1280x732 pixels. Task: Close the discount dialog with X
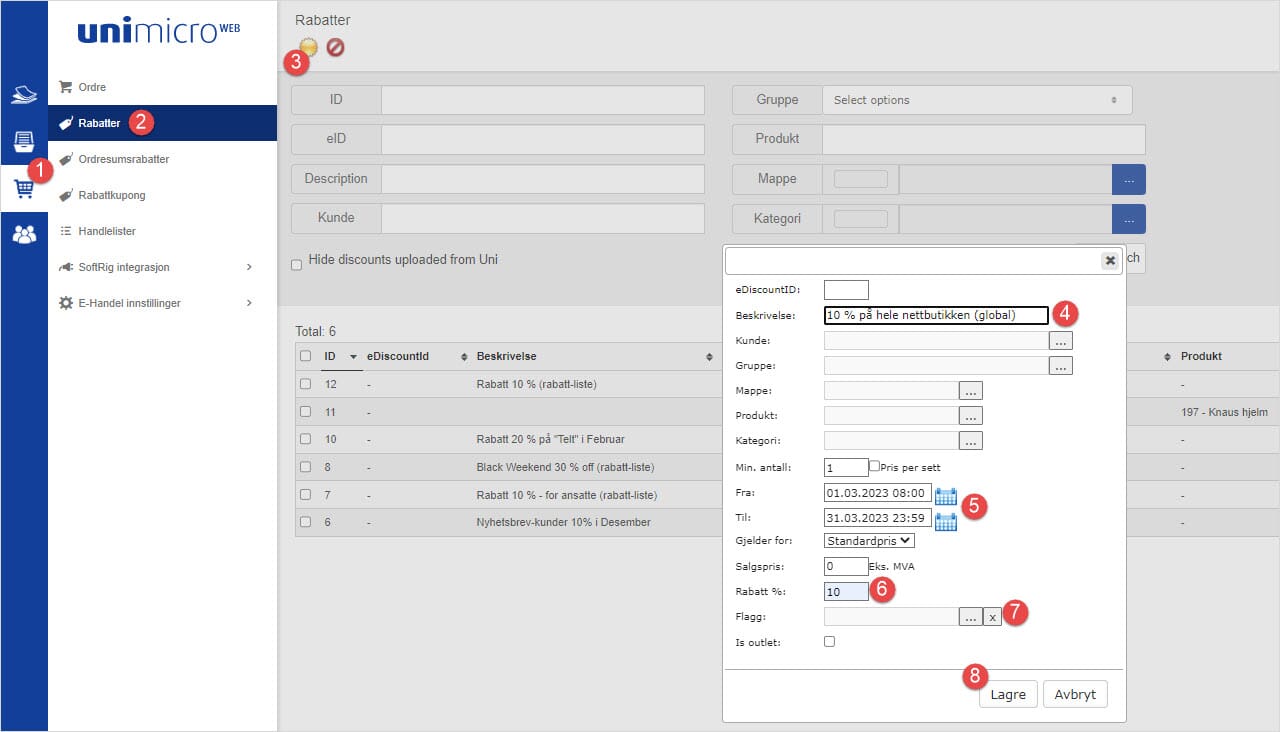[1109, 260]
